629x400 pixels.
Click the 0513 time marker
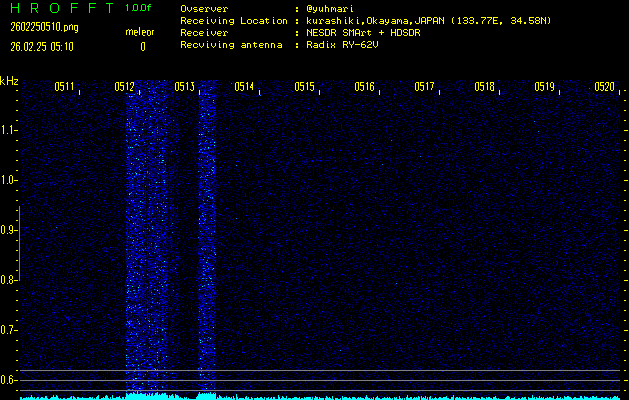(x=185, y=87)
